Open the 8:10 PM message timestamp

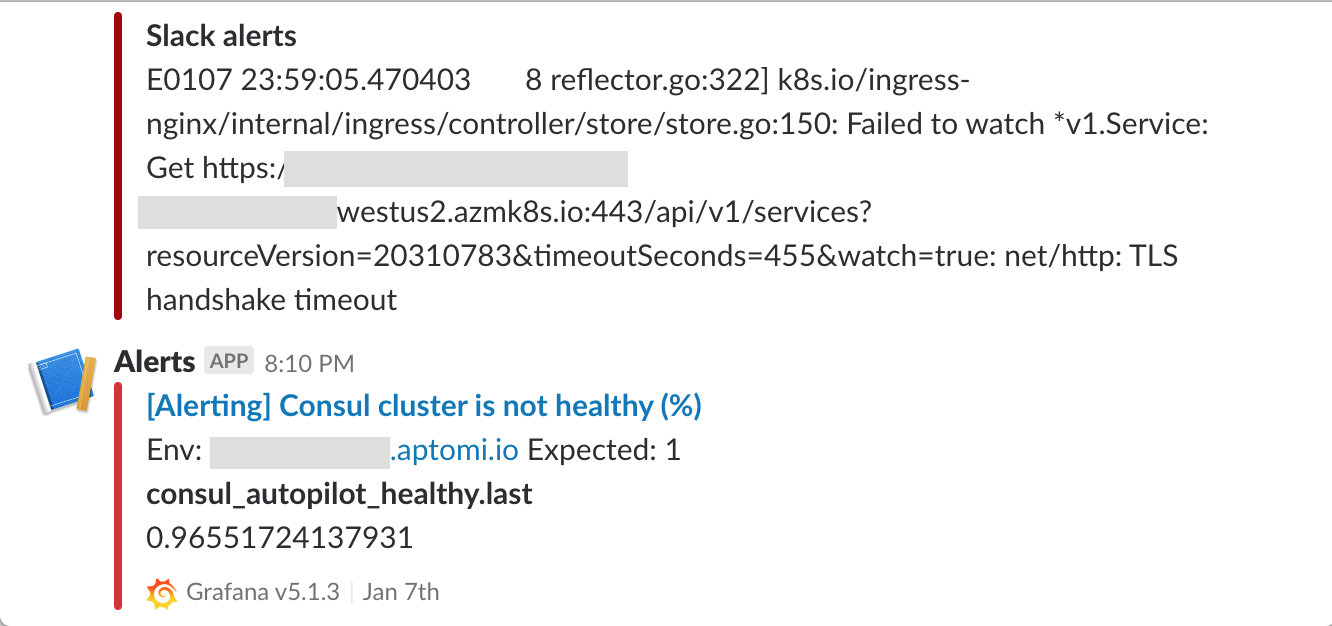[309, 363]
